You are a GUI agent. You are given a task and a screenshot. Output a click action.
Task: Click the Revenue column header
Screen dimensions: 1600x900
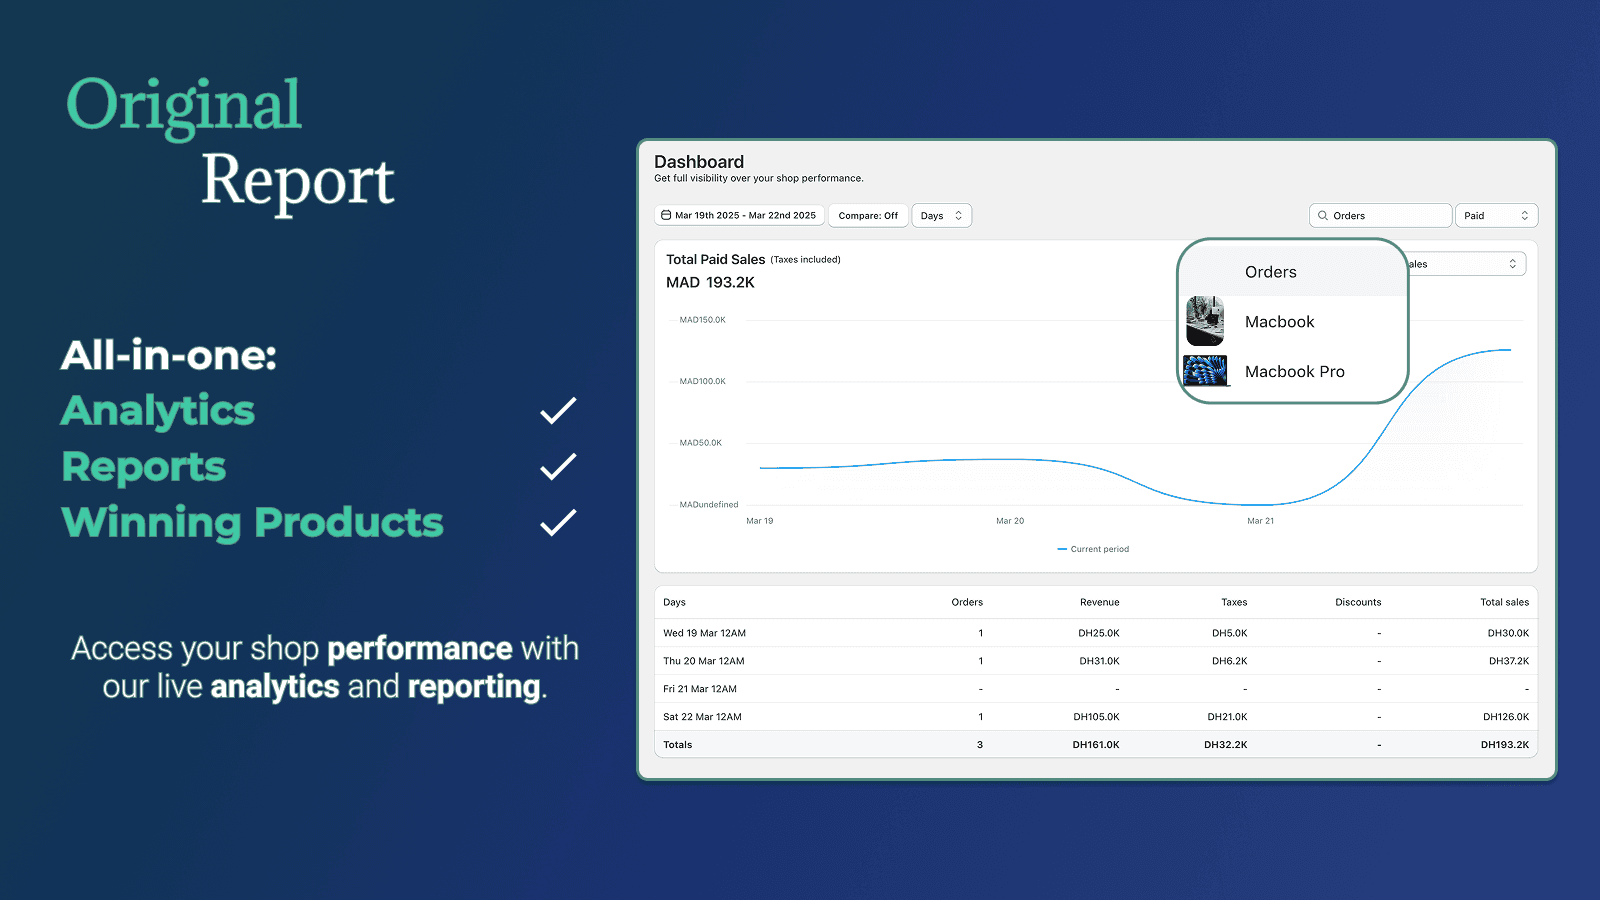click(x=1099, y=602)
